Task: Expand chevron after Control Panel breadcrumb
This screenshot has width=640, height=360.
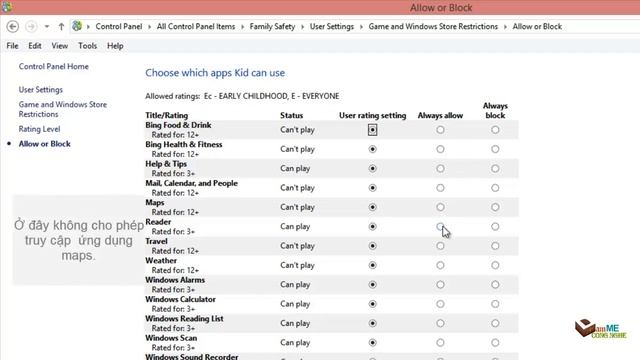Action: [x=149, y=27]
